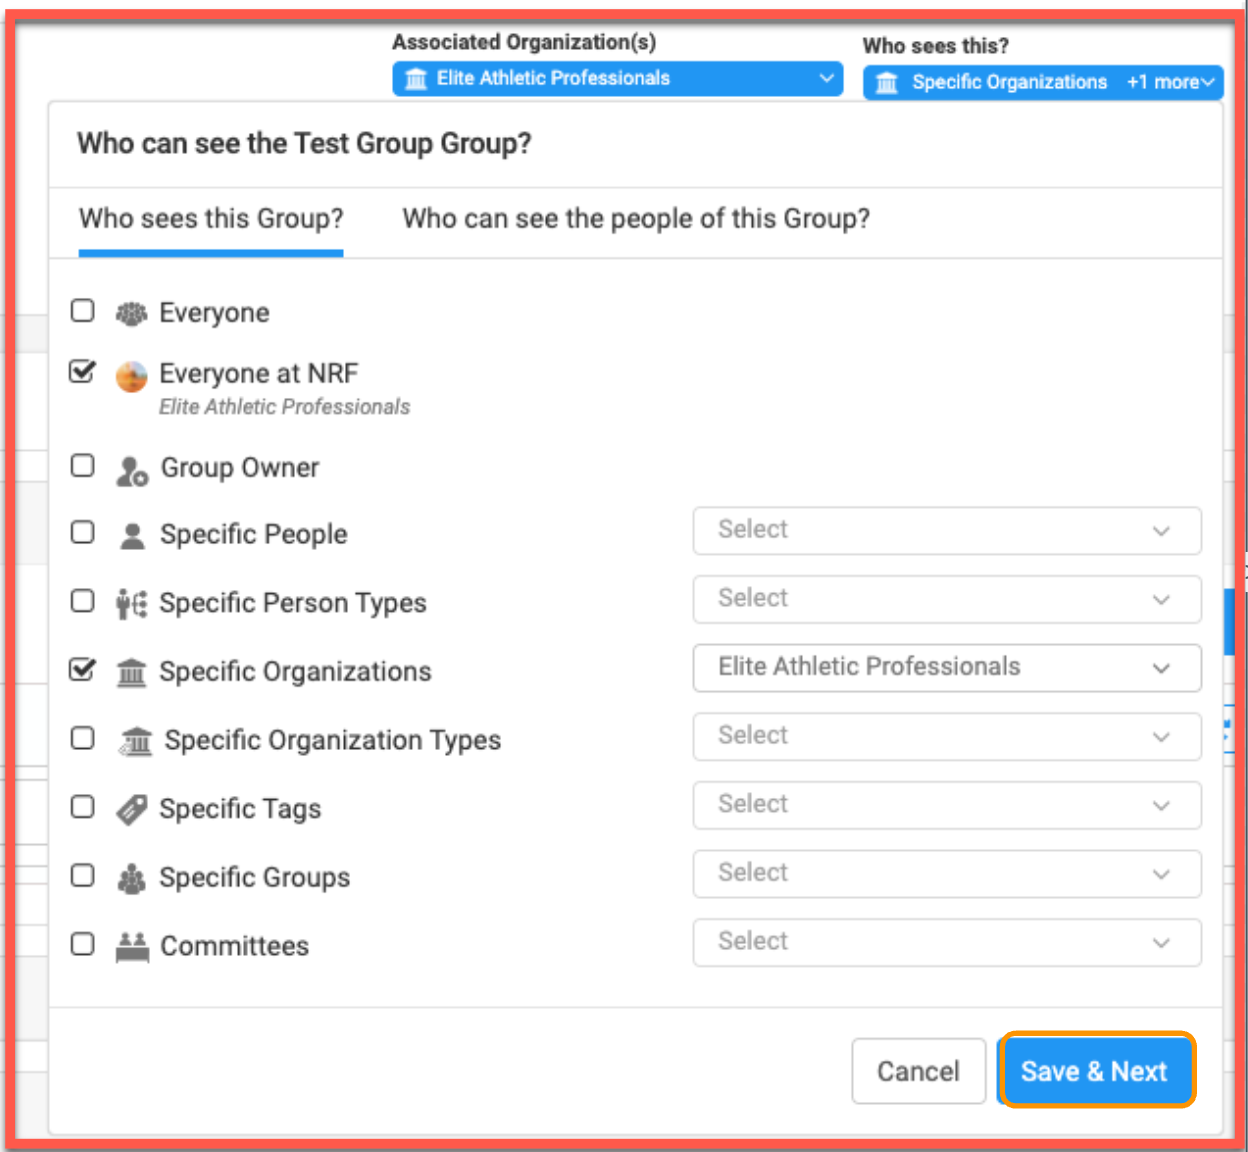
Task: Click the Specific Organization Types building icon
Action: tap(135, 741)
